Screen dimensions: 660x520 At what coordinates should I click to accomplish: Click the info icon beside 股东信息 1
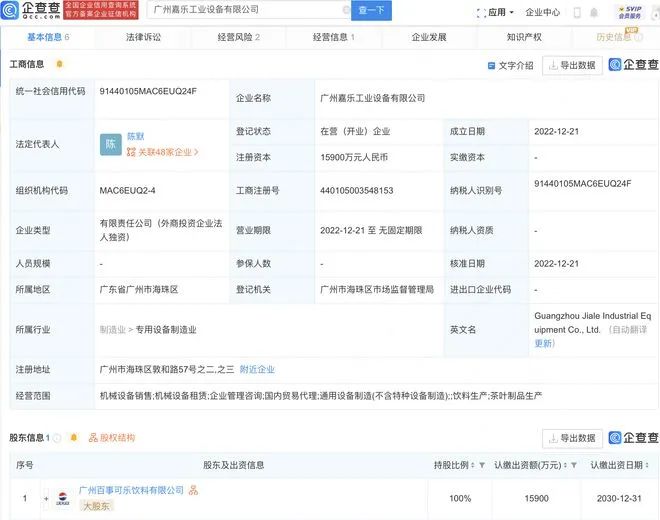point(57,438)
